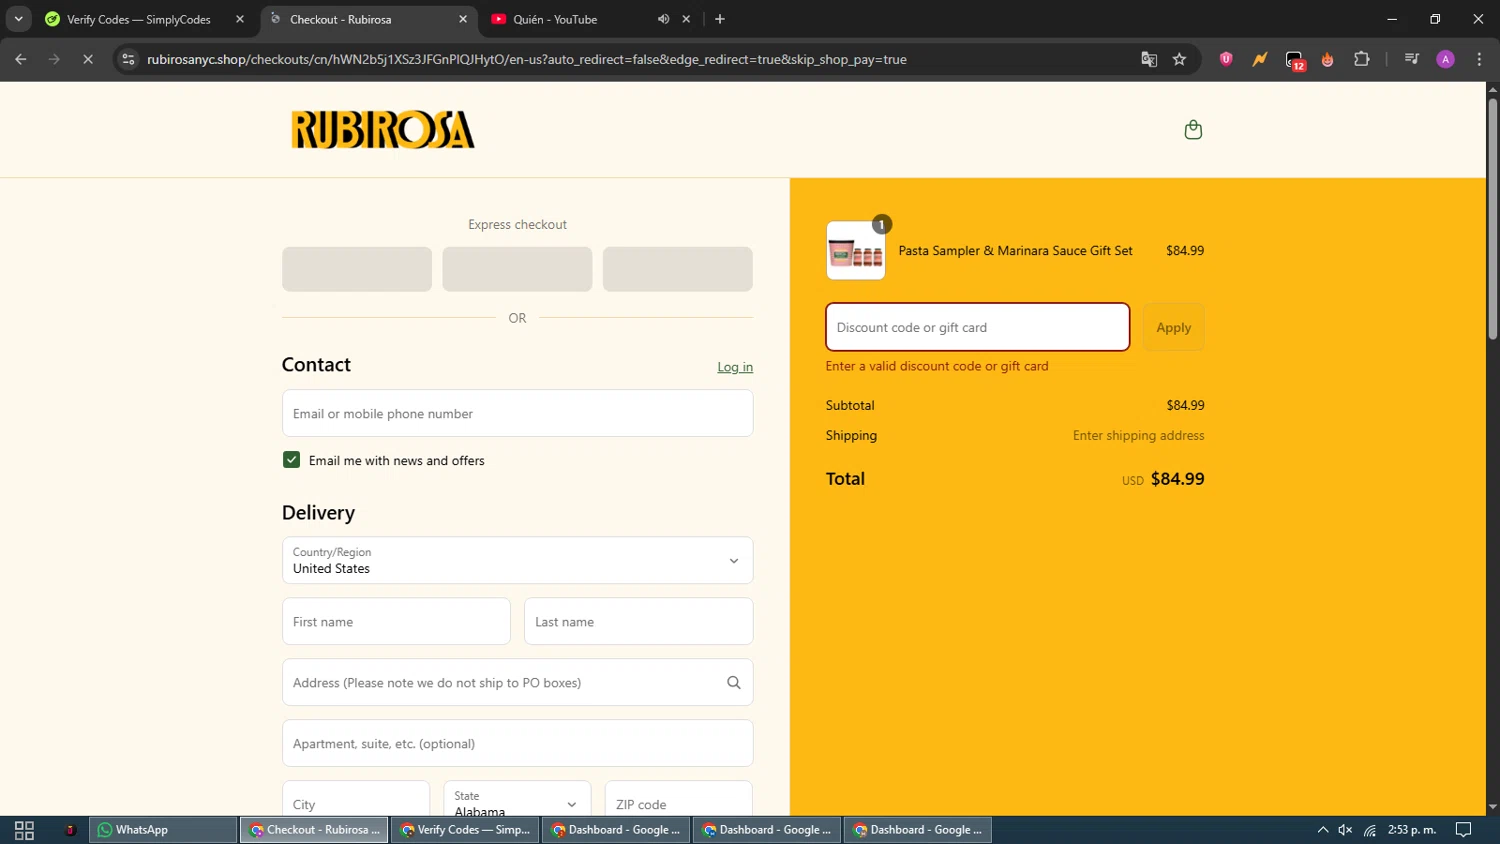Close the YouTube tab
This screenshot has height=844, width=1500.
(686, 19)
